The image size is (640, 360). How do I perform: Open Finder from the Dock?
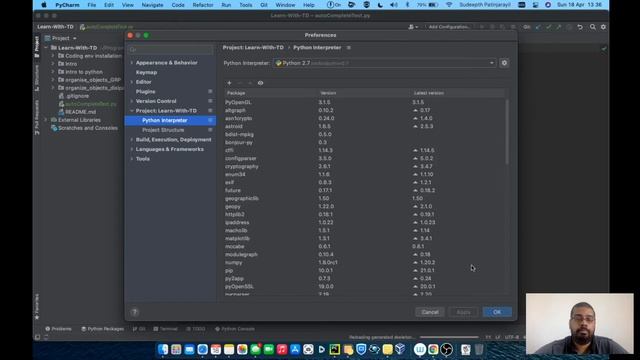(163, 349)
